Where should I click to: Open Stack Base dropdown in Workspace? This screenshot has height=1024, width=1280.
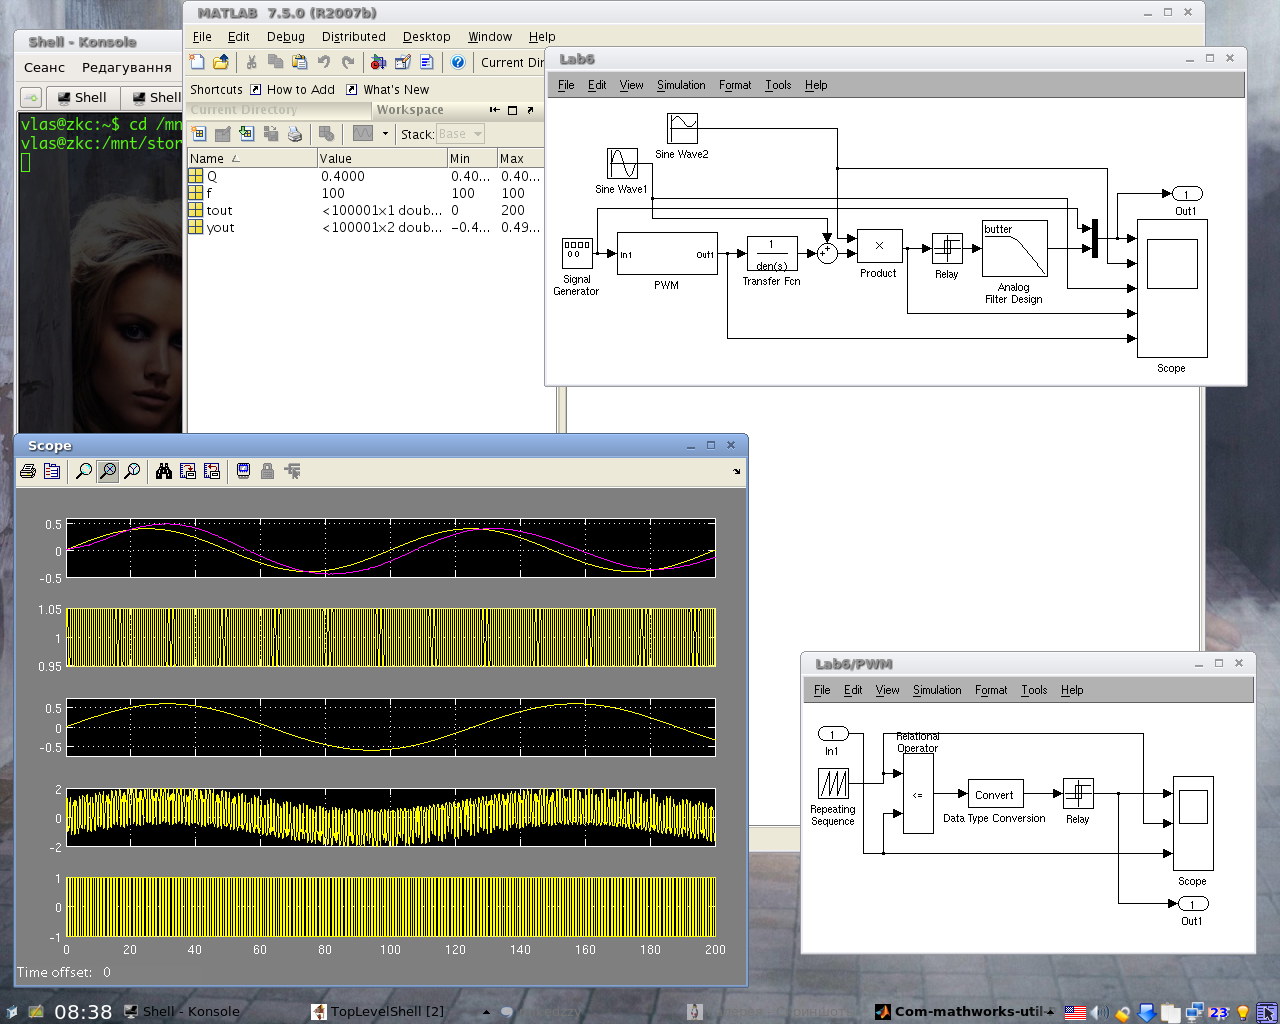(x=460, y=134)
